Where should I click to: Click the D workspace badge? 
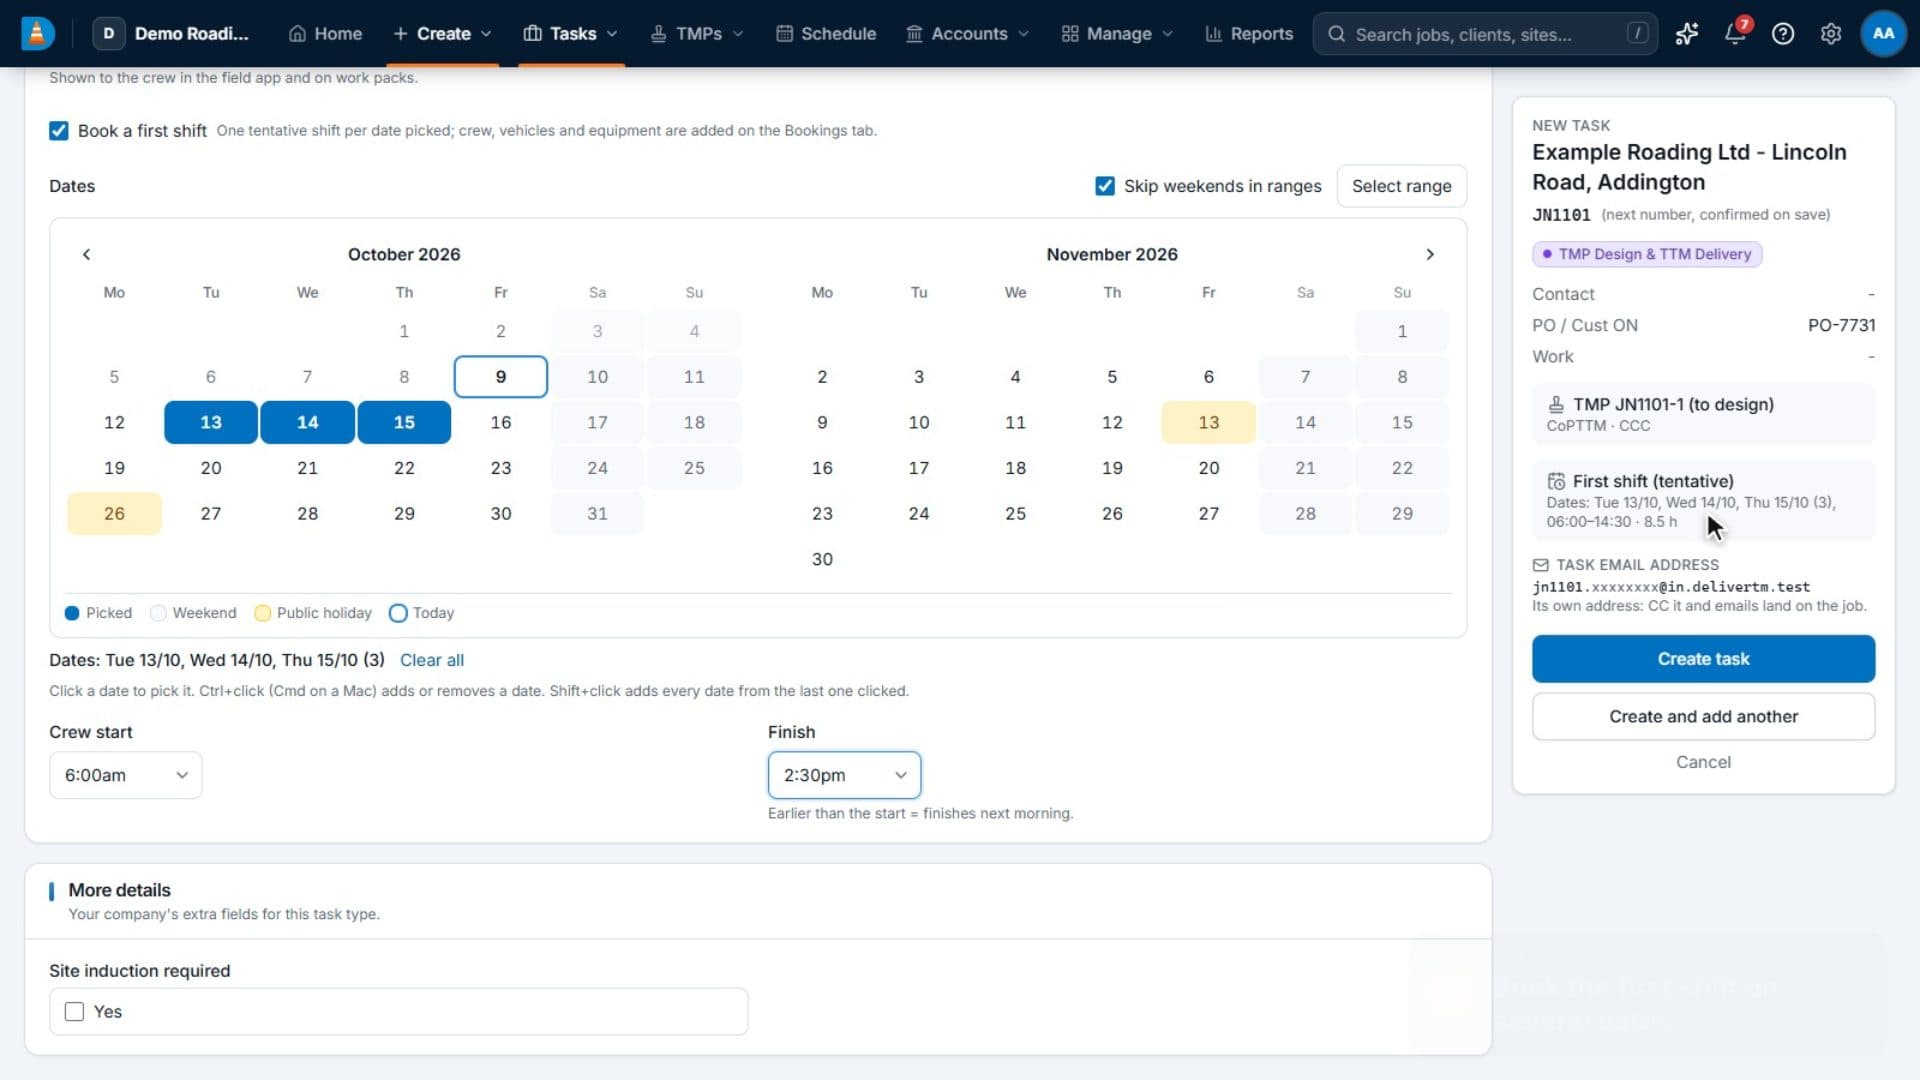coord(109,33)
